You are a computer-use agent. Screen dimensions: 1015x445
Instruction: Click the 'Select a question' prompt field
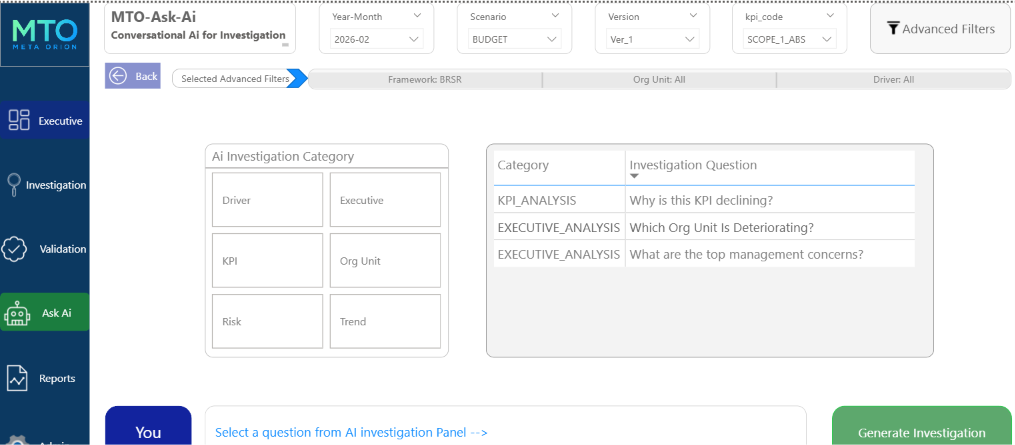pyautogui.click(x=506, y=426)
